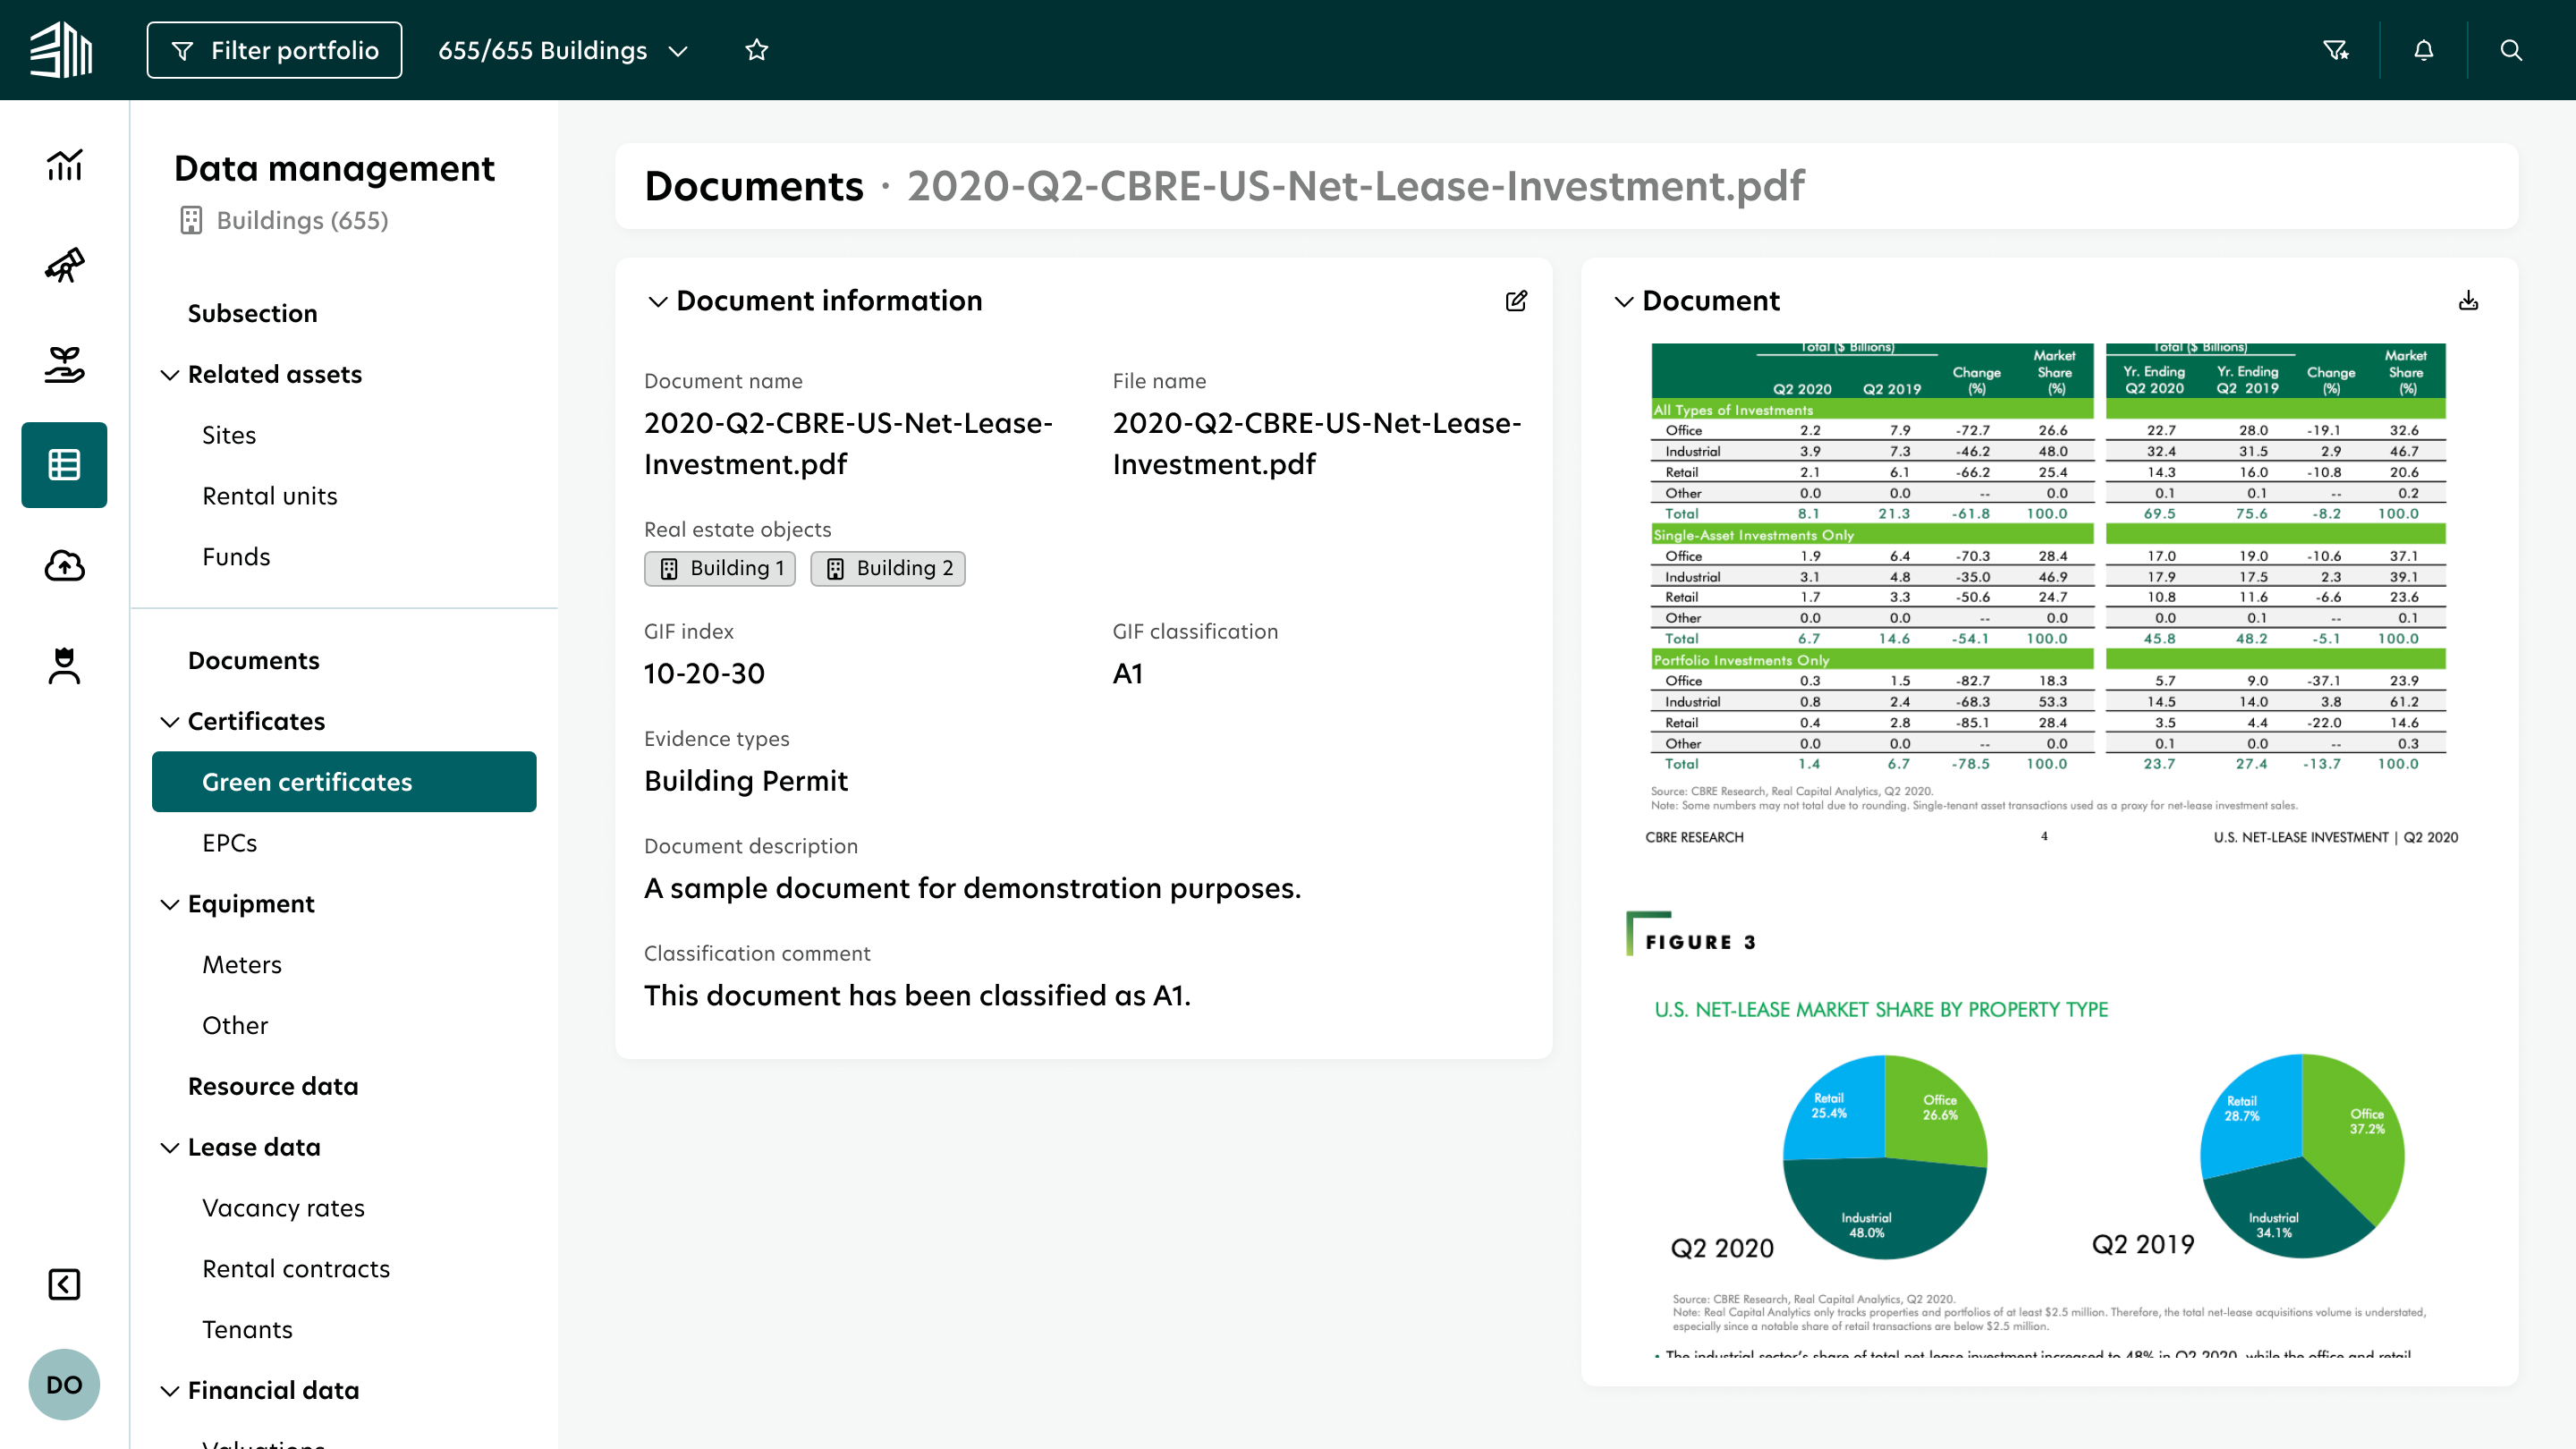Click the Buildings (655) link
Screen dimensions: 2576x1449
click(x=302, y=220)
